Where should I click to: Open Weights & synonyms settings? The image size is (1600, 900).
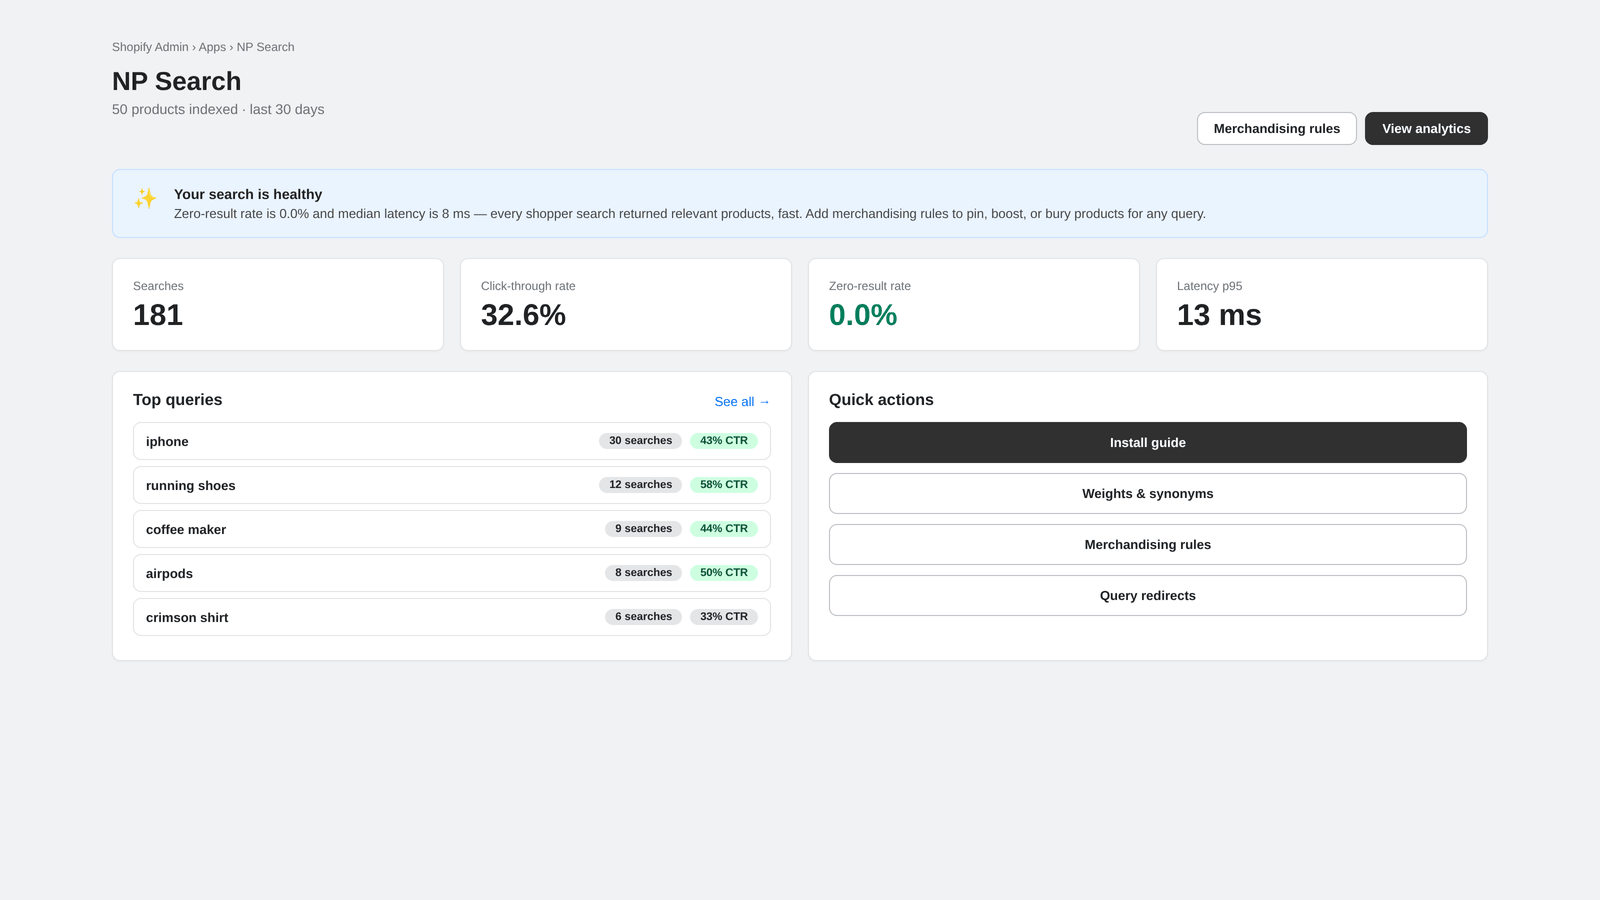coord(1148,493)
